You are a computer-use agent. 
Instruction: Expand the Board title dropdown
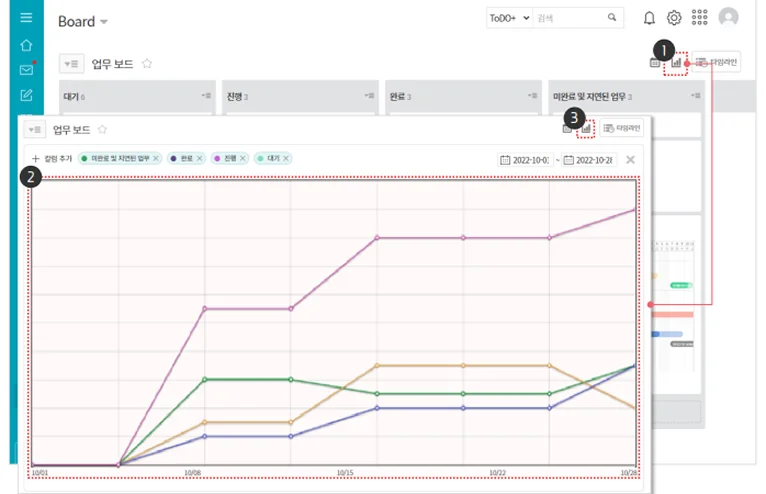(x=104, y=22)
